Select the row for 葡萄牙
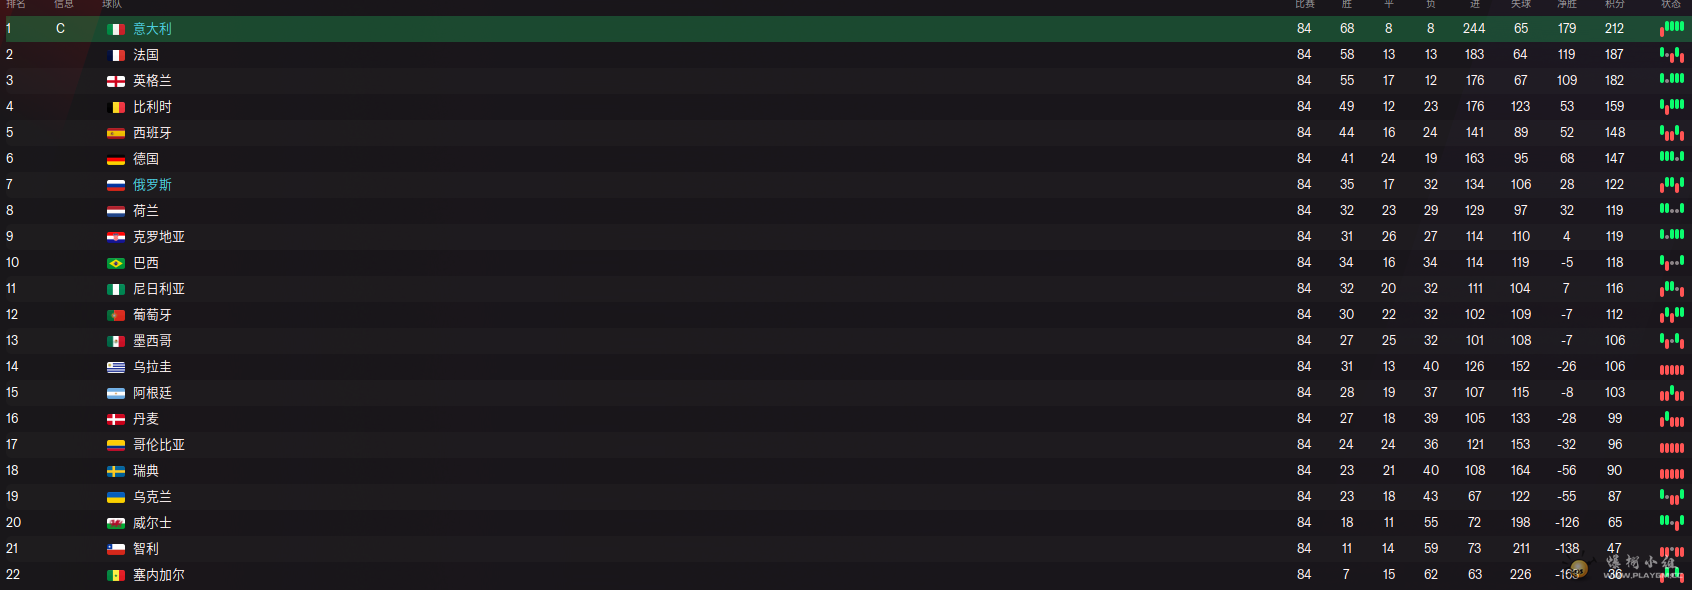Viewport: 1692px width, 590px height. 846,315
